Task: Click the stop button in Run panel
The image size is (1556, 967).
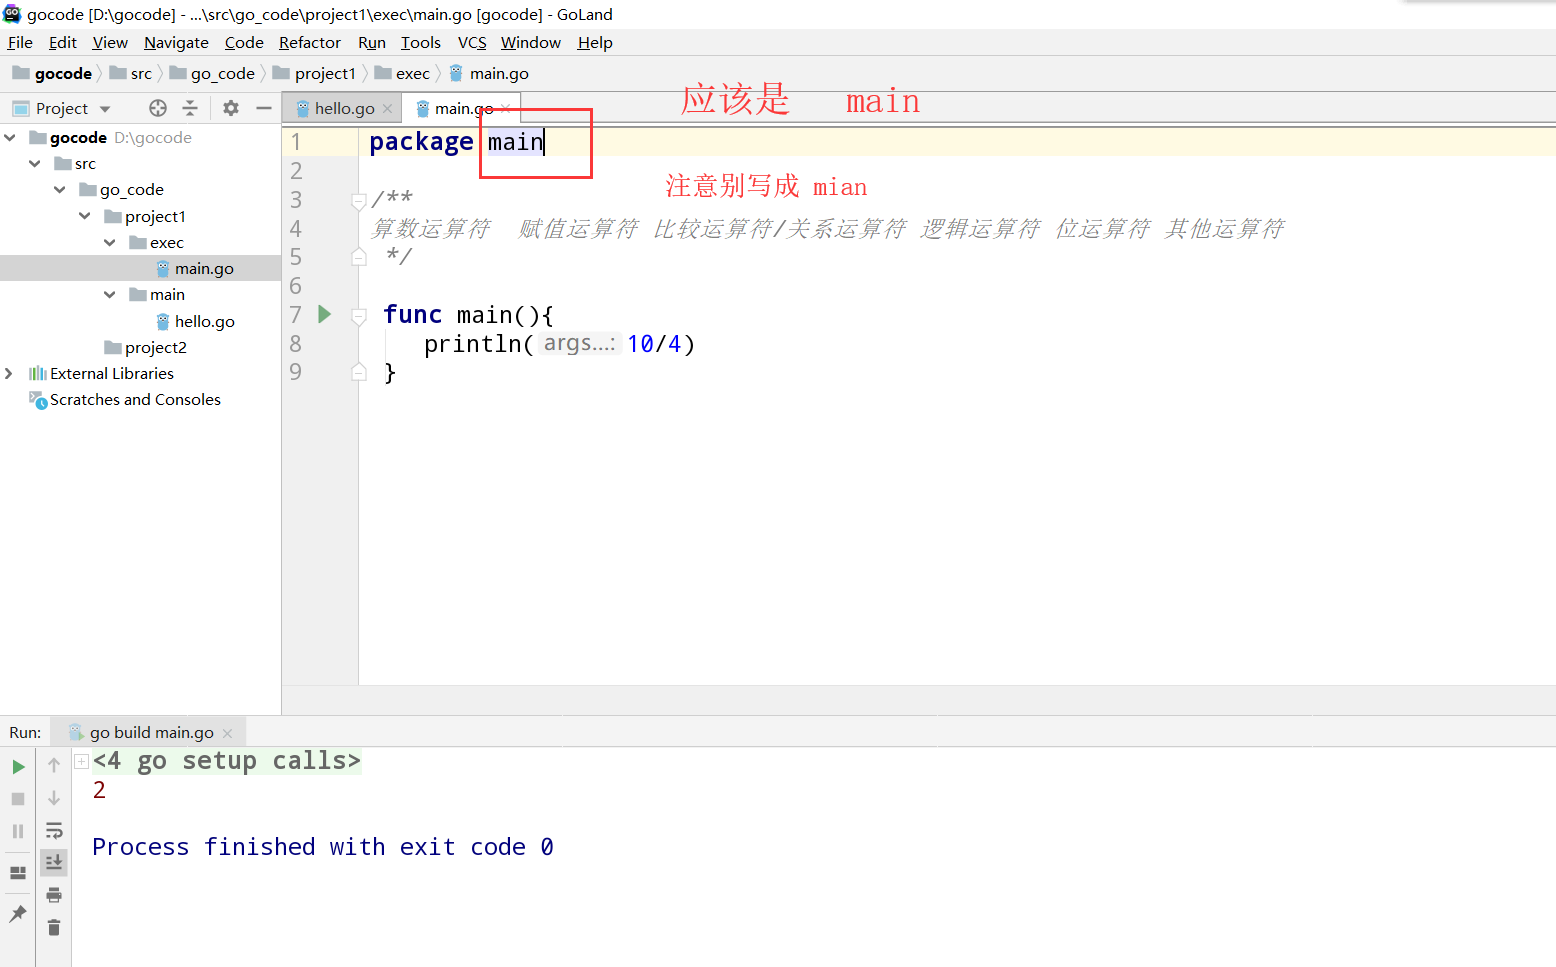Action: pyautogui.click(x=18, y=799)
